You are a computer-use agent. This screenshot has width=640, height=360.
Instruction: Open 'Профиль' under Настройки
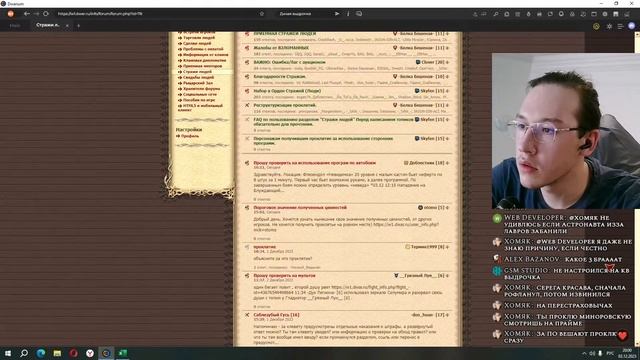point(190,136)
